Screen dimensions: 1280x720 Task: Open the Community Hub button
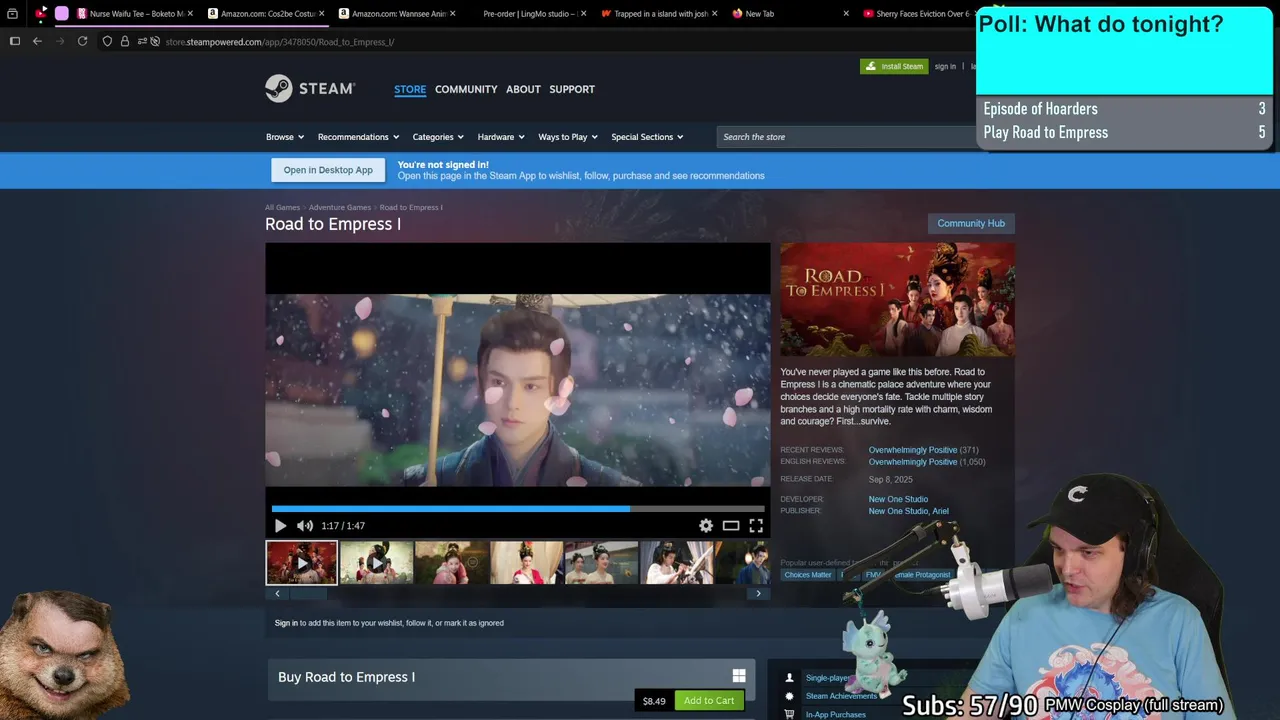tap(971, 223)
